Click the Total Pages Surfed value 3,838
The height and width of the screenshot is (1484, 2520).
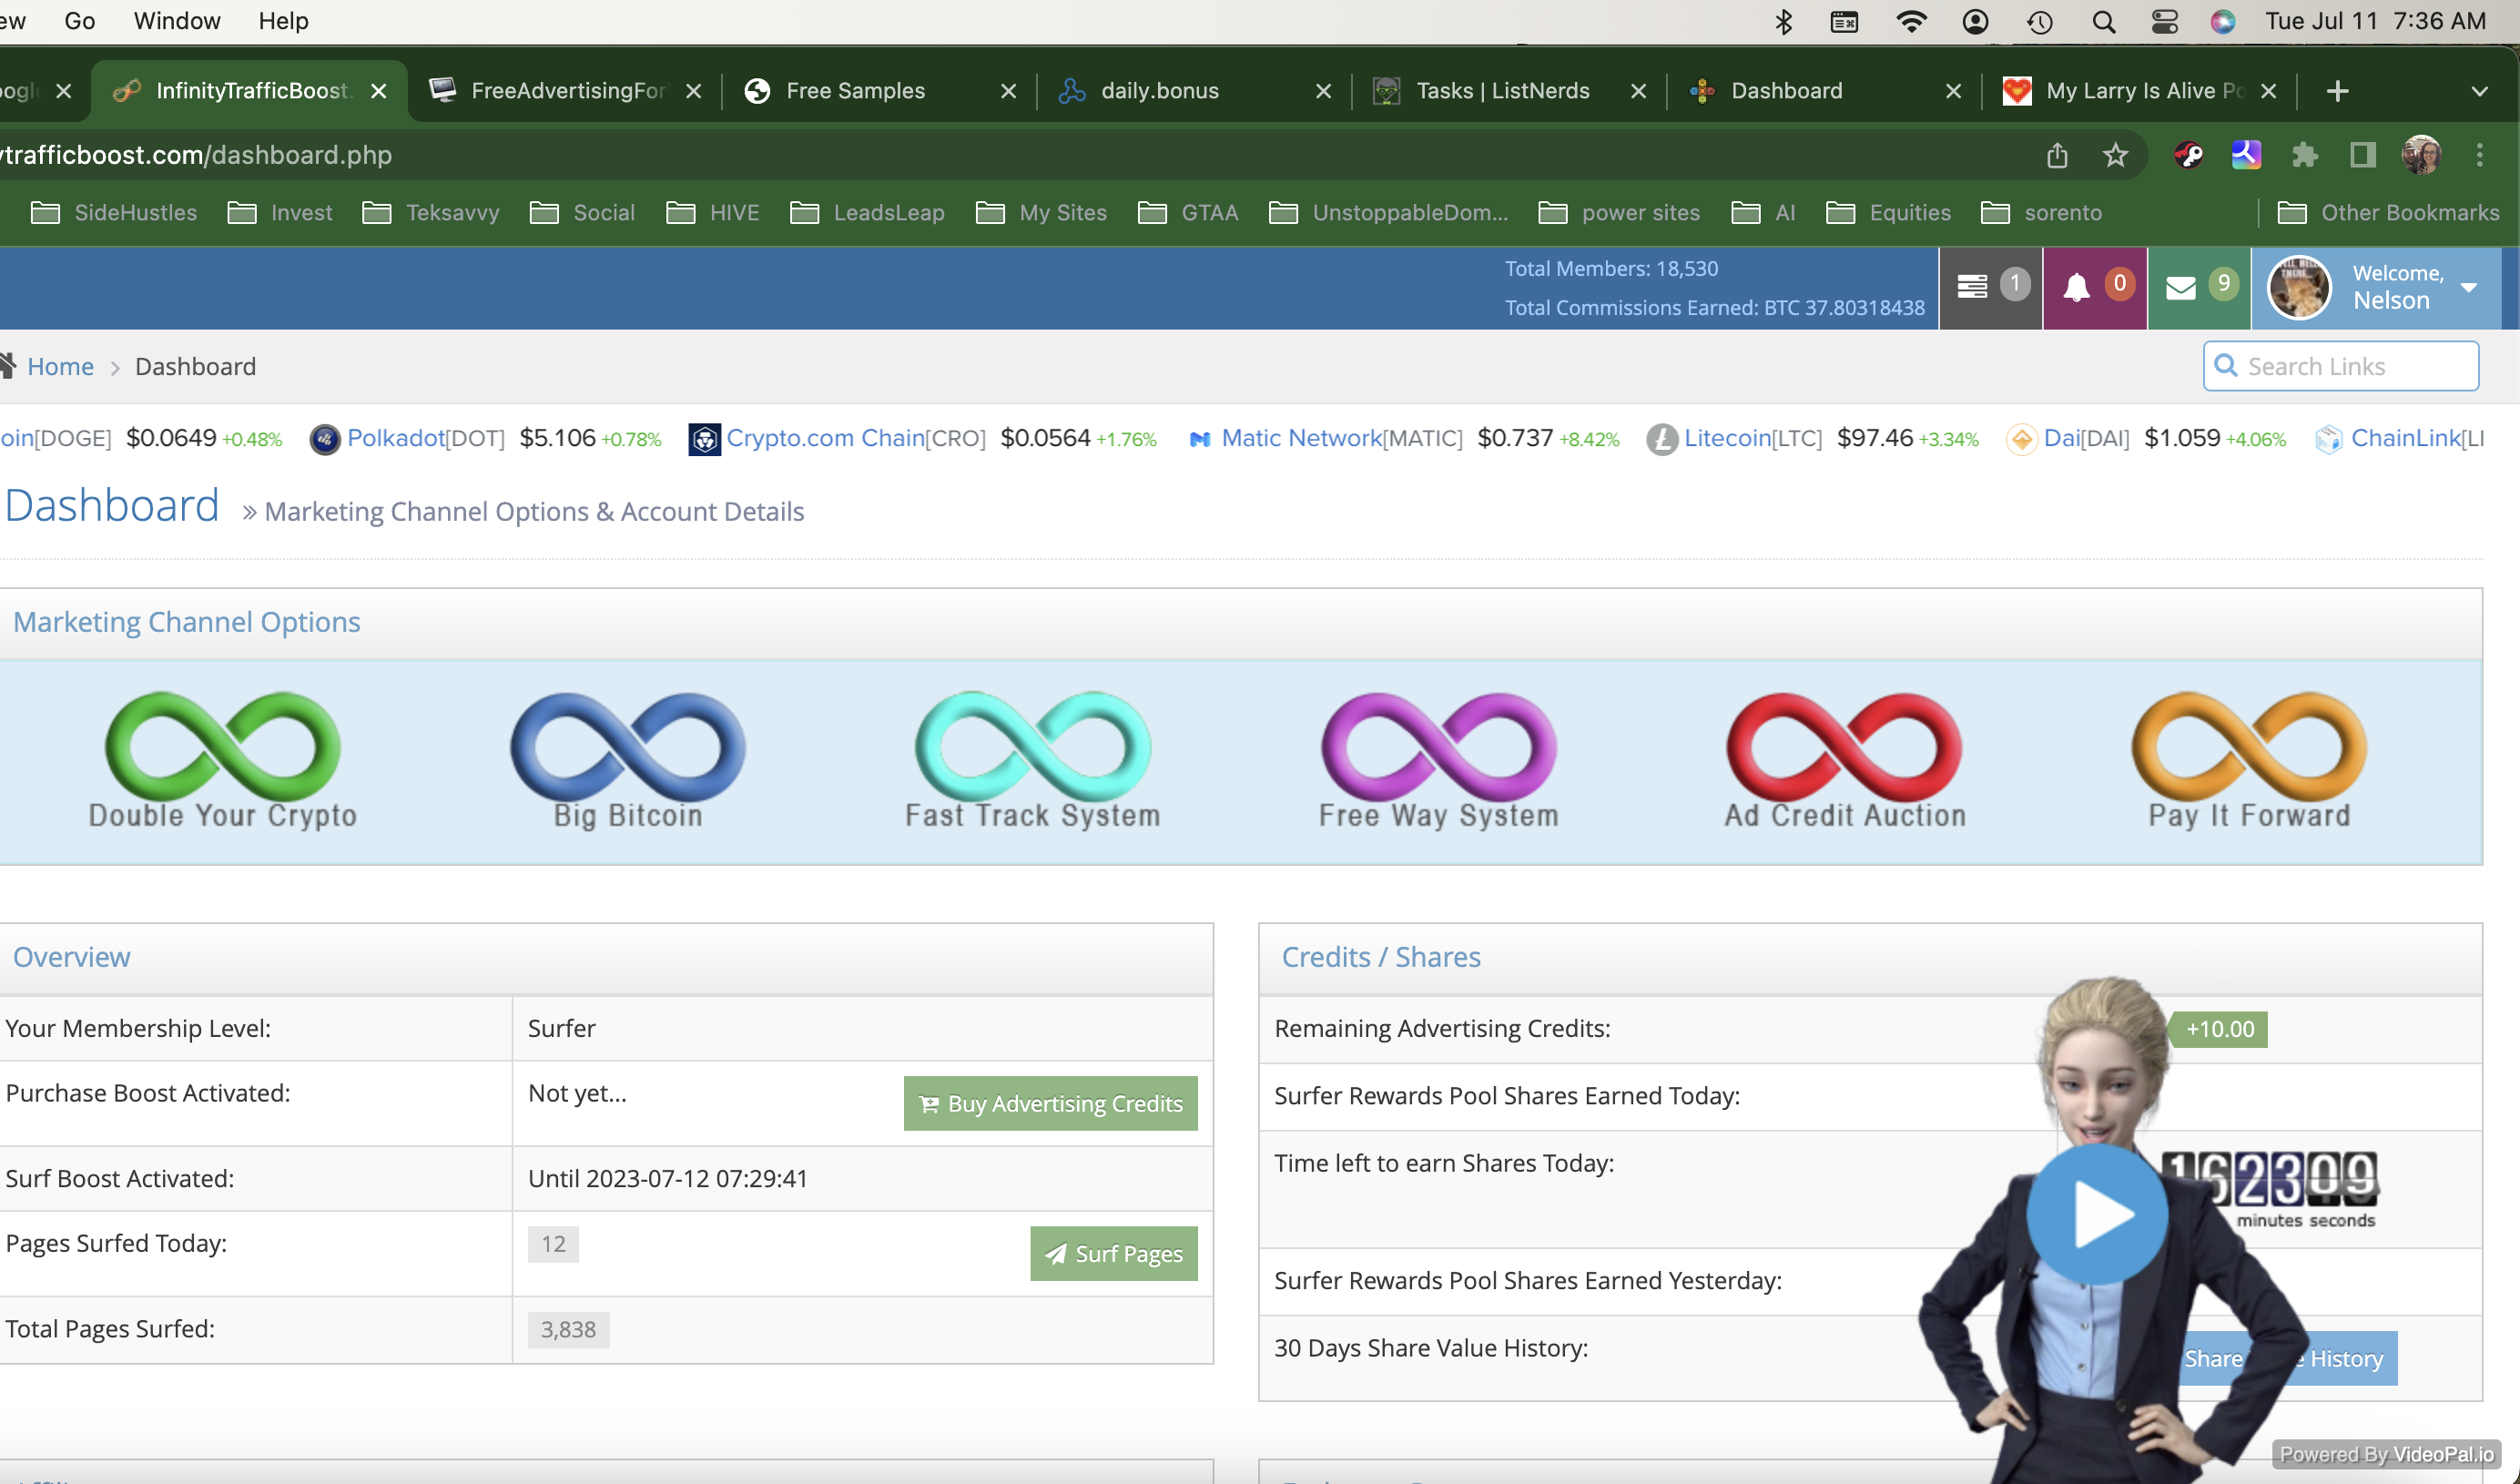point(568,1329)
